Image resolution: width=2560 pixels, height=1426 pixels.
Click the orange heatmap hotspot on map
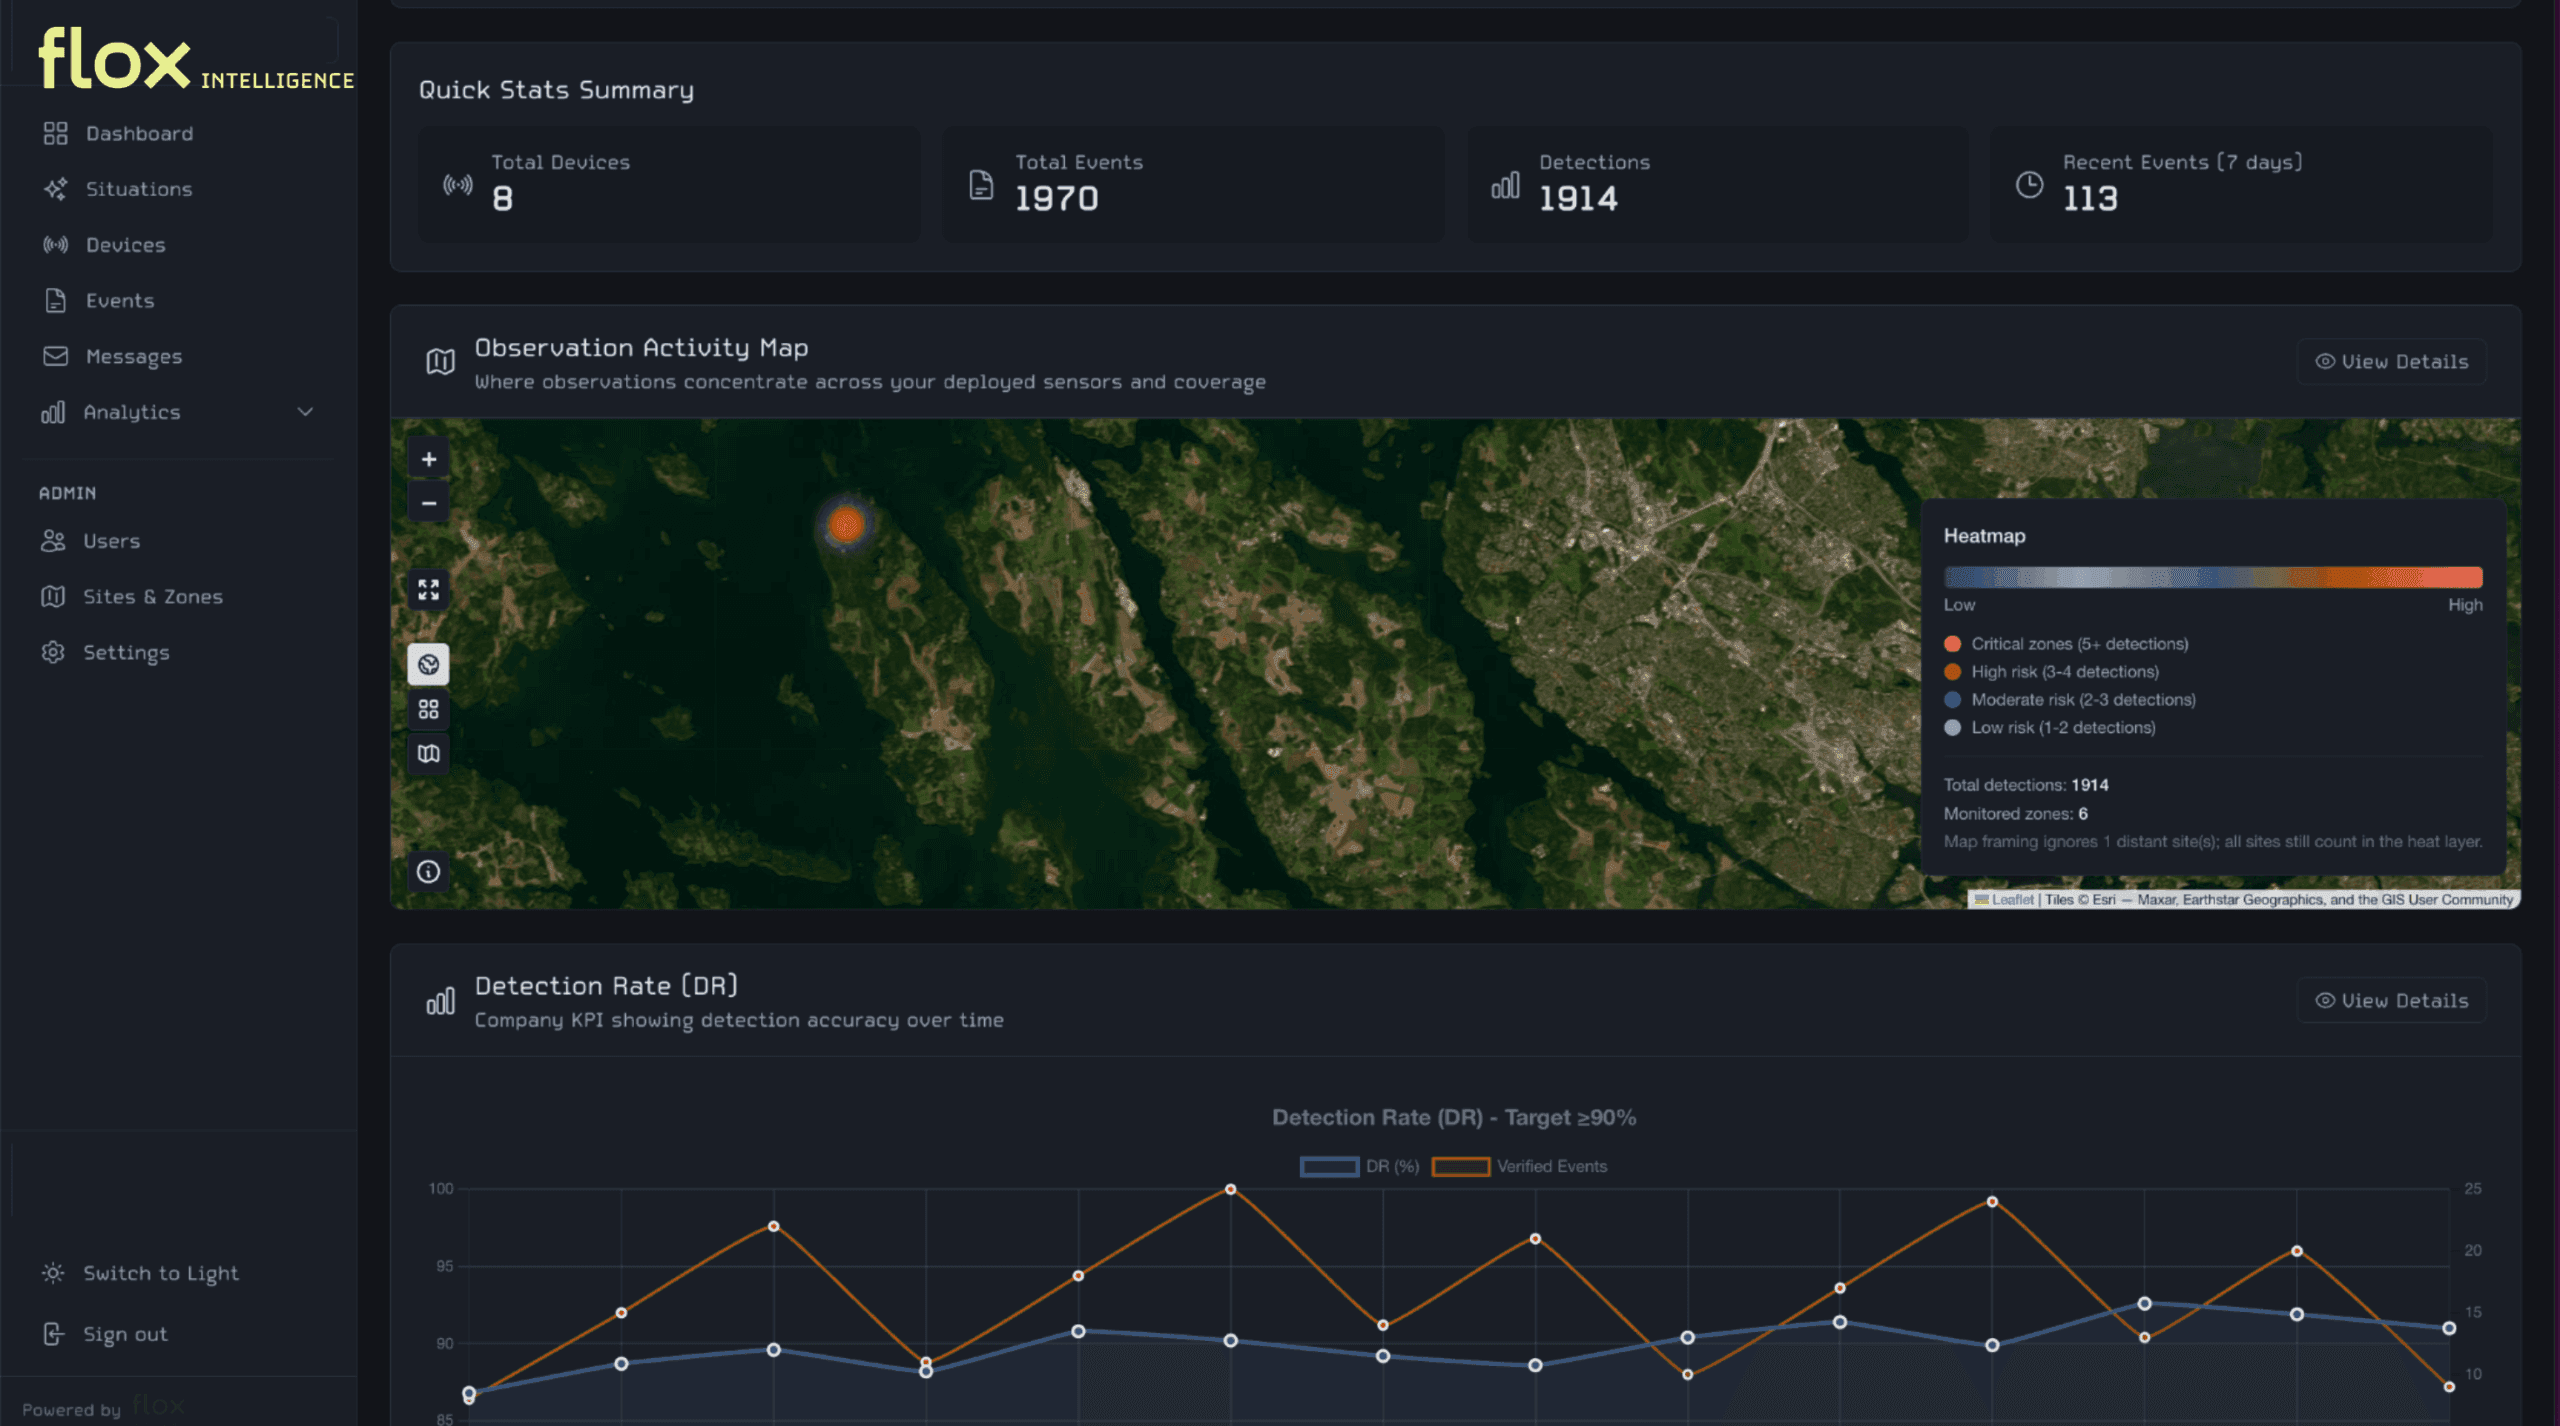(x=847, y=524)
